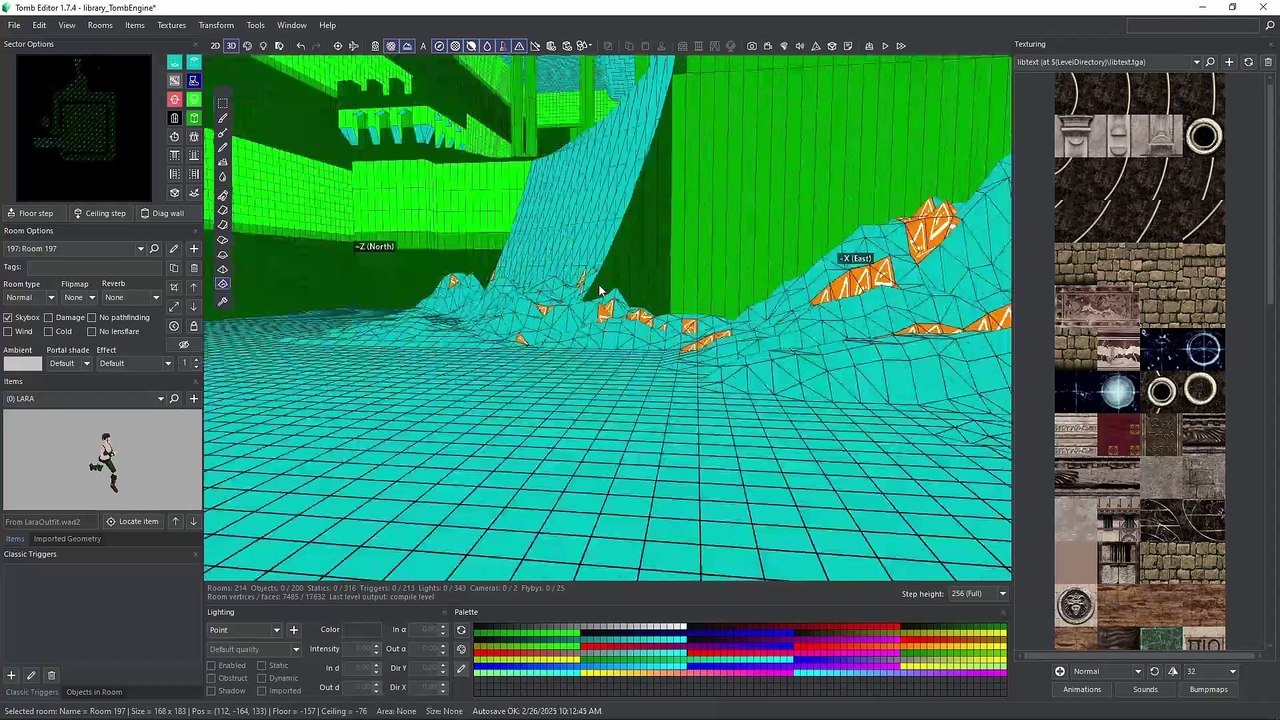Switch to 2D view mode
The image size is (1280, 720).
(215, 46)
